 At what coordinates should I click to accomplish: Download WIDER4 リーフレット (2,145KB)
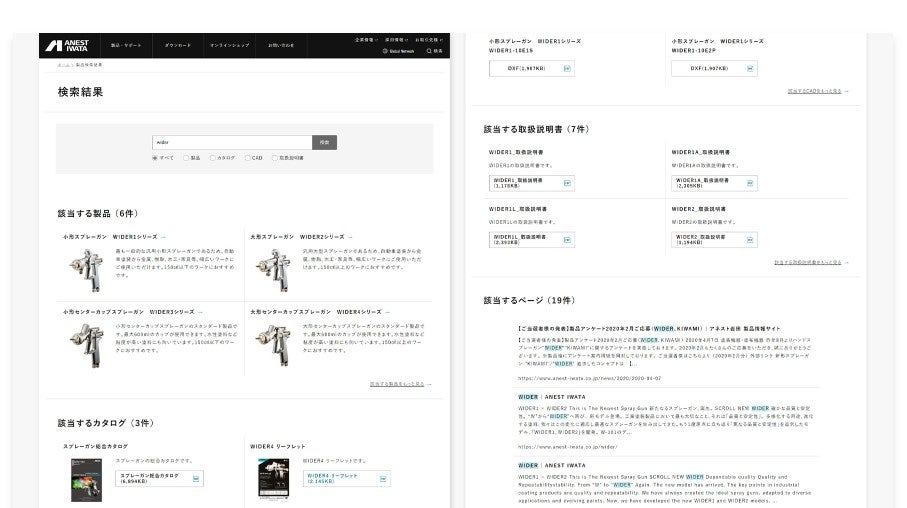[346, 478]
